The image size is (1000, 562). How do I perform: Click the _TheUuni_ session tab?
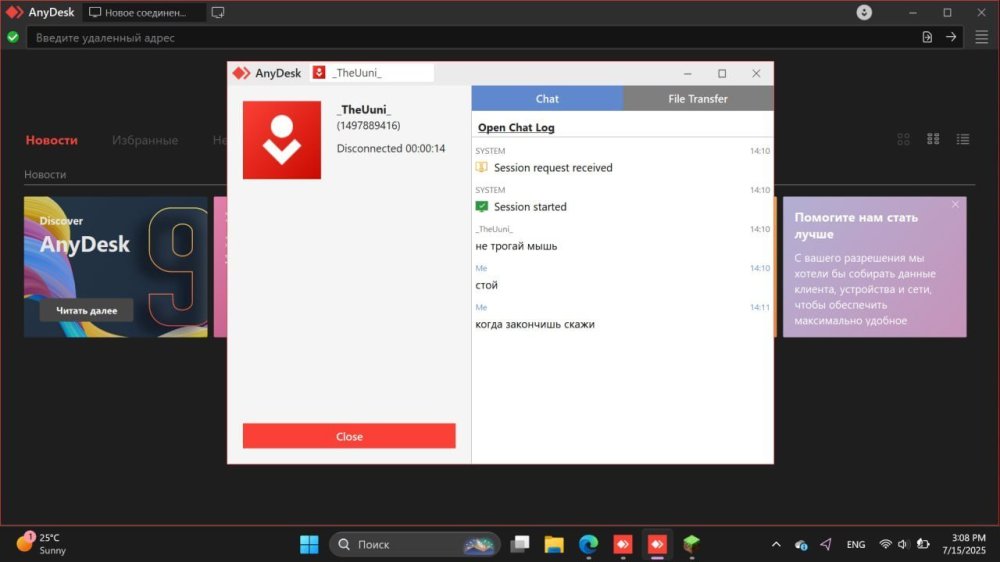pyautogui.click(x=372, y=73)
